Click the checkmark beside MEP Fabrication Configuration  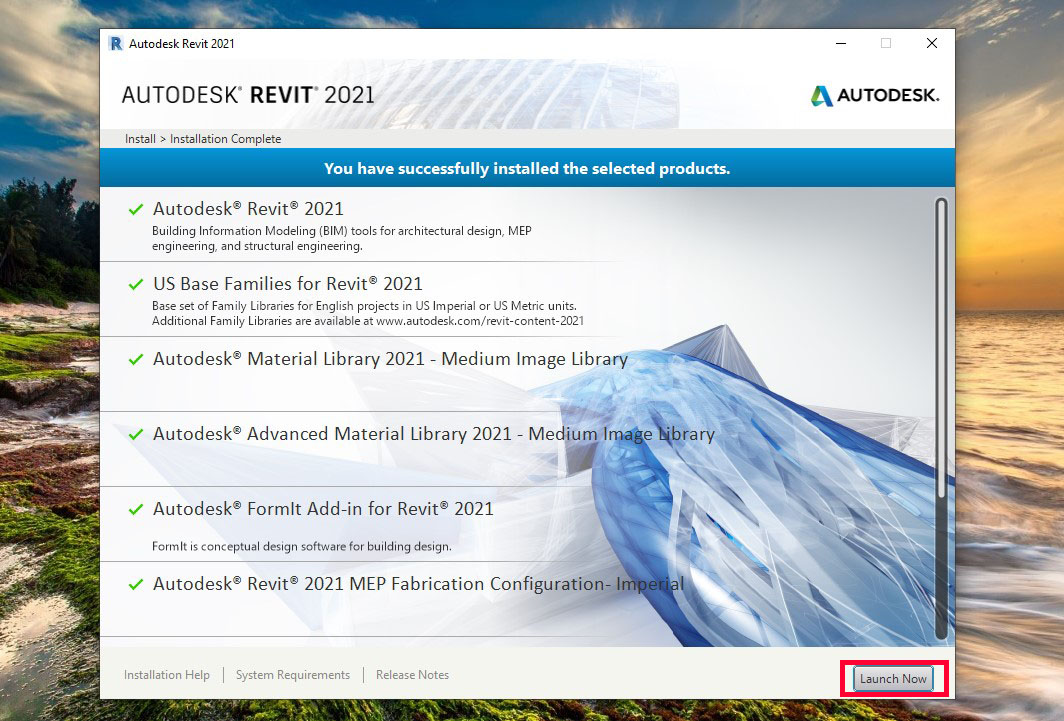click(135, 583)
